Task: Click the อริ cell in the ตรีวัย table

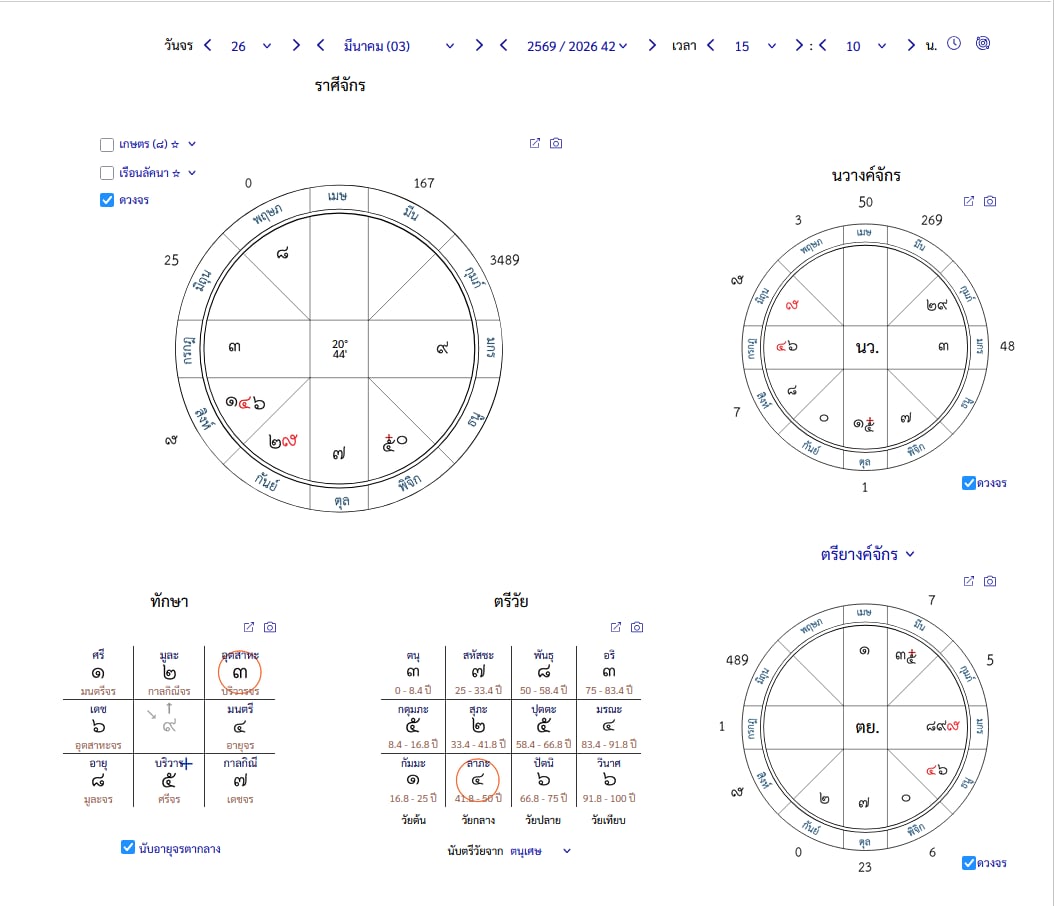Action: click(608, 672)
